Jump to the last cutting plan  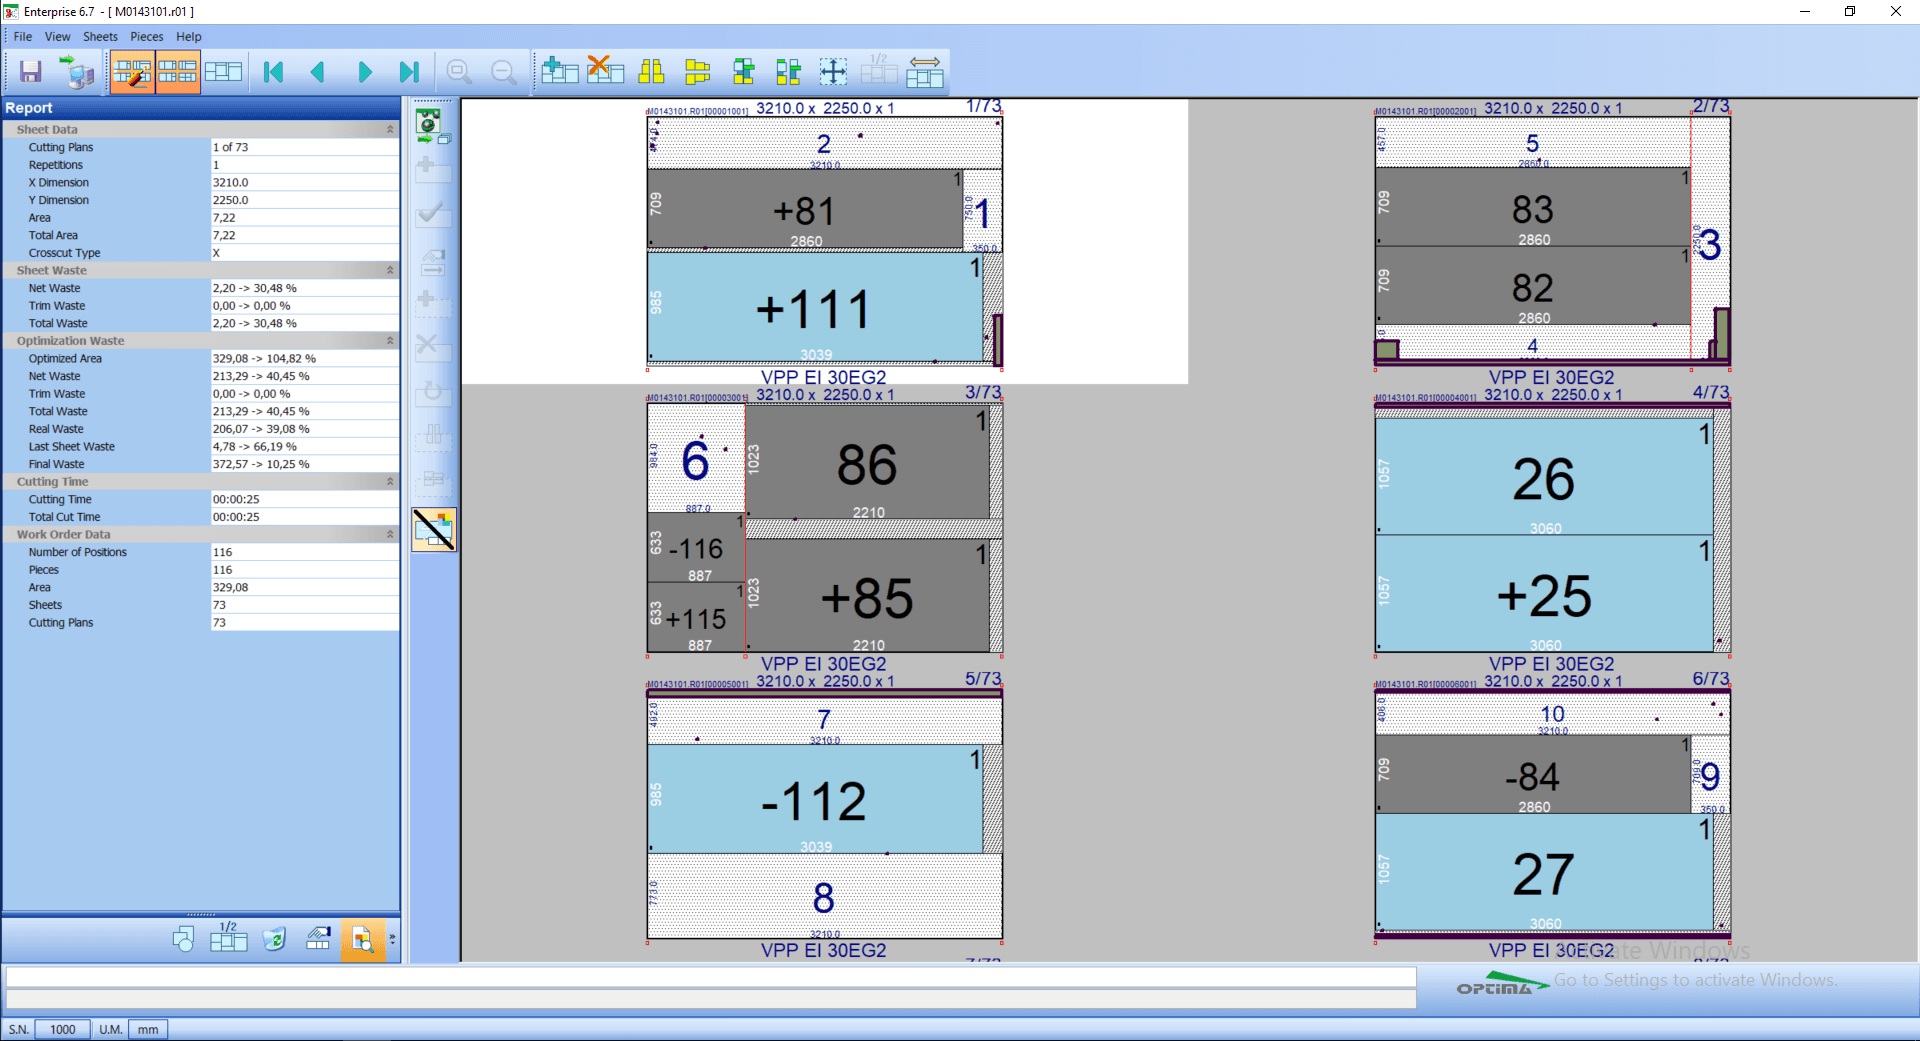409,72
